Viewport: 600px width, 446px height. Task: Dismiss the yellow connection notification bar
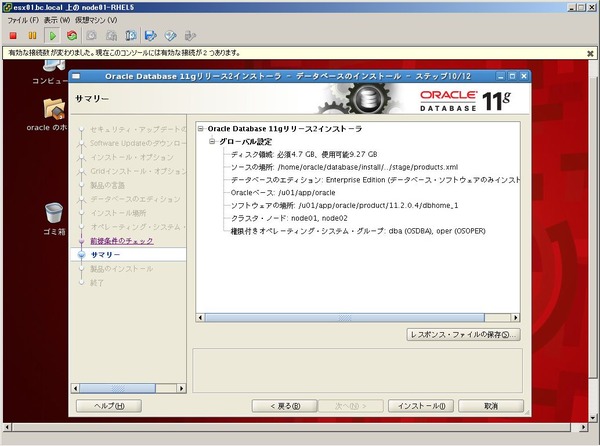(x=590, y=54)
